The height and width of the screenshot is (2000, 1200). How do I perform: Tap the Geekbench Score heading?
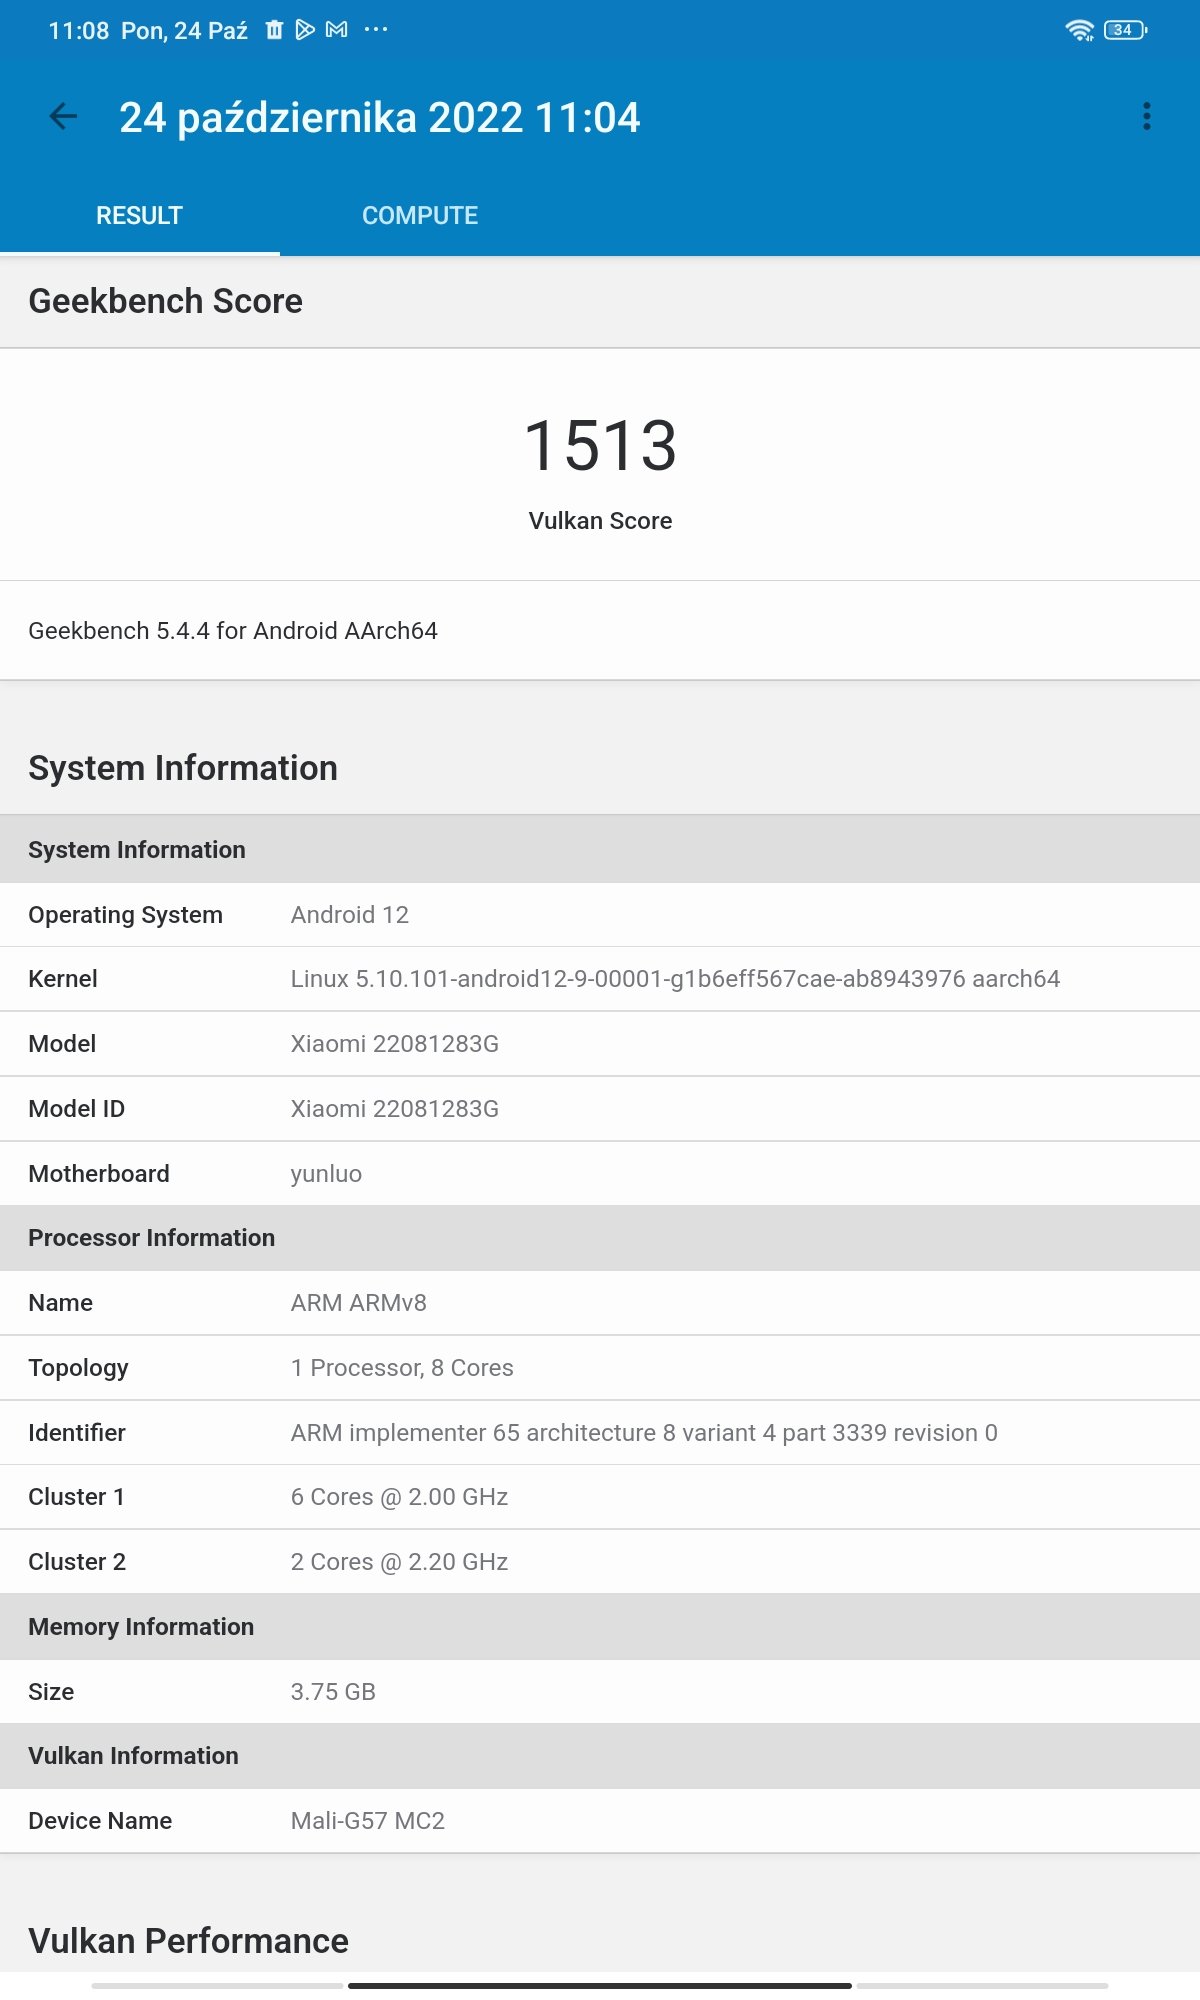click(165, 301)
